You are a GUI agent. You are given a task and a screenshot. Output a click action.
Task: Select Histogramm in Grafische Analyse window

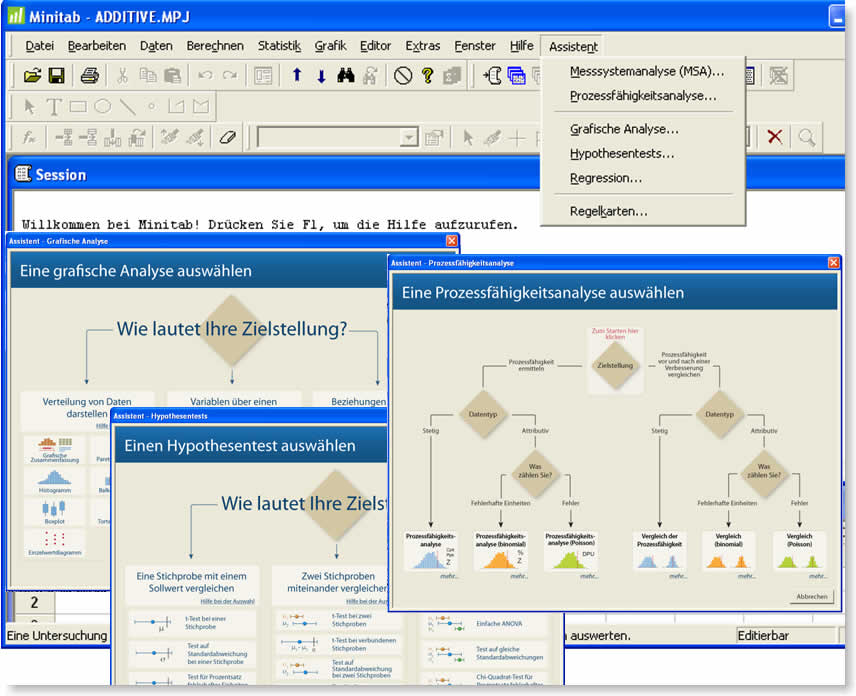click(55, 481)
